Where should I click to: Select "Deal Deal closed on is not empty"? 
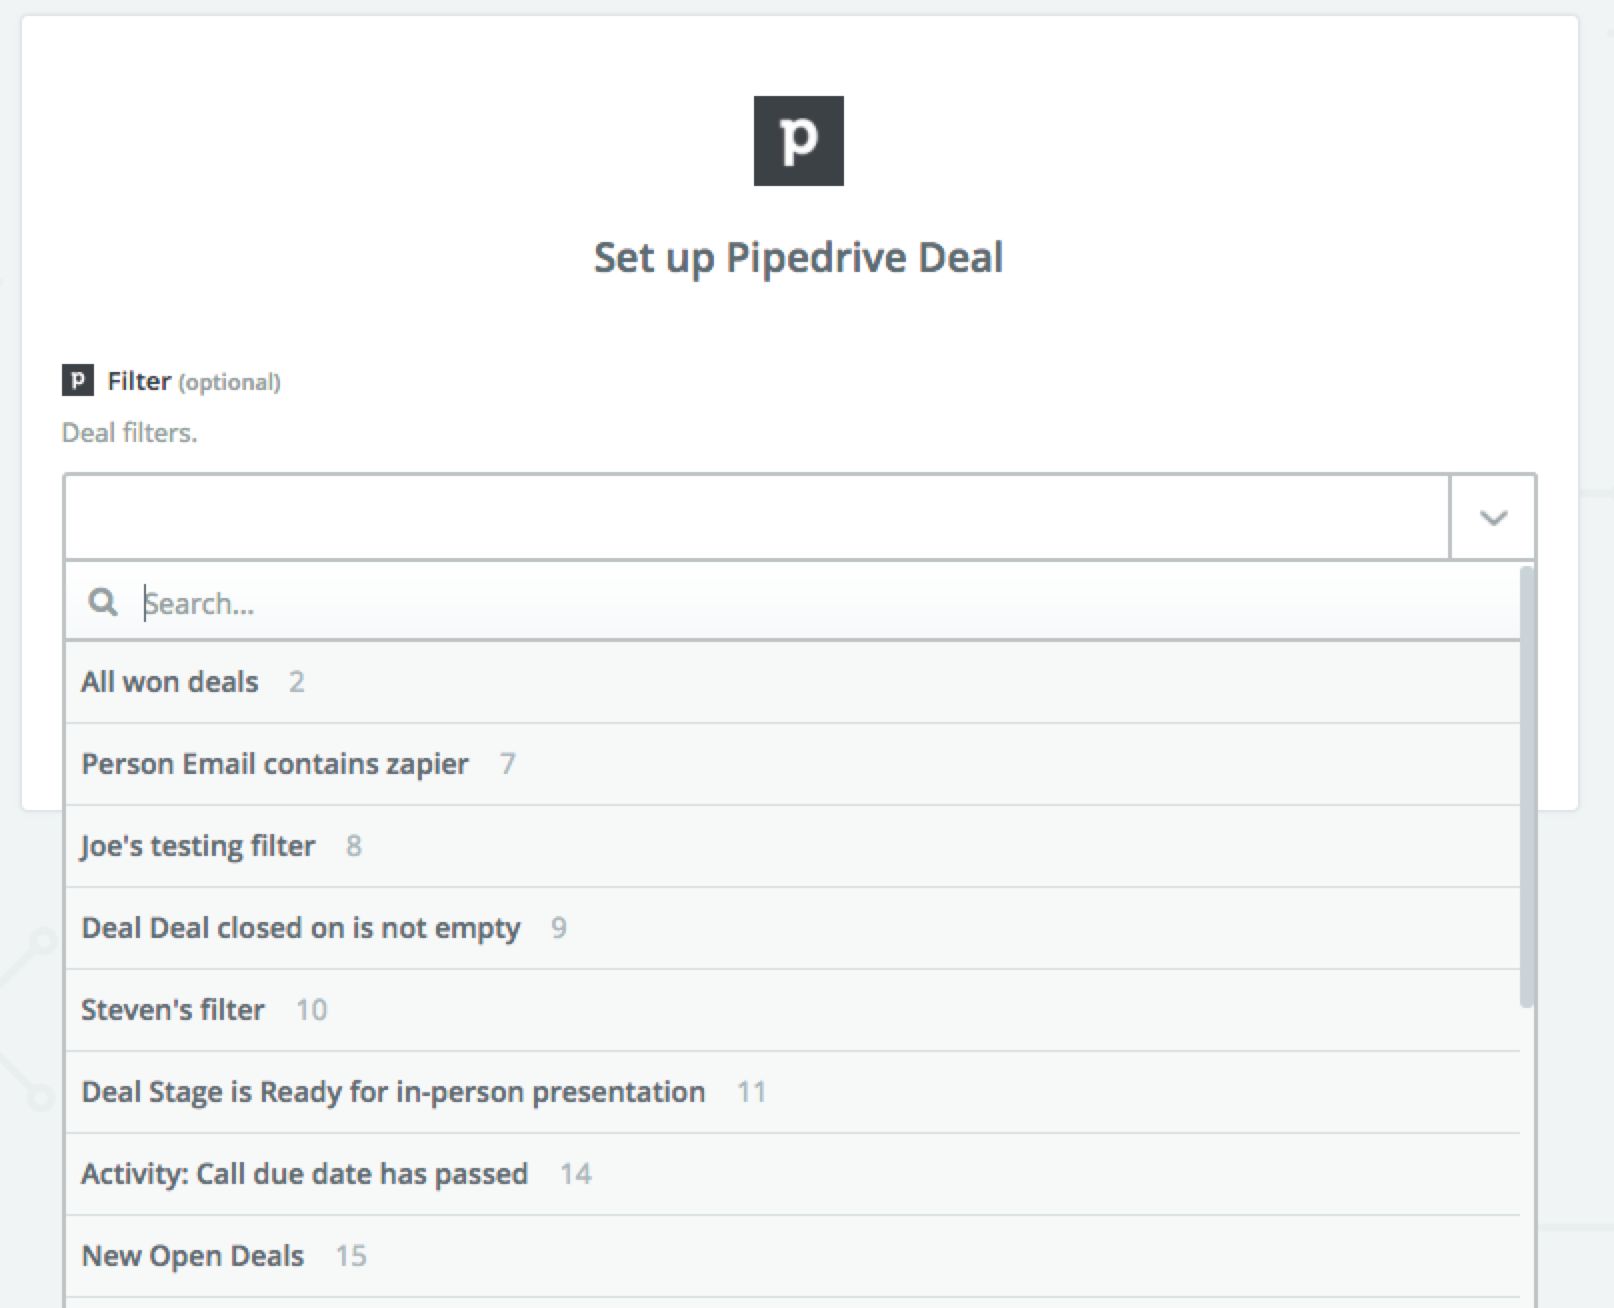[301, 928]
